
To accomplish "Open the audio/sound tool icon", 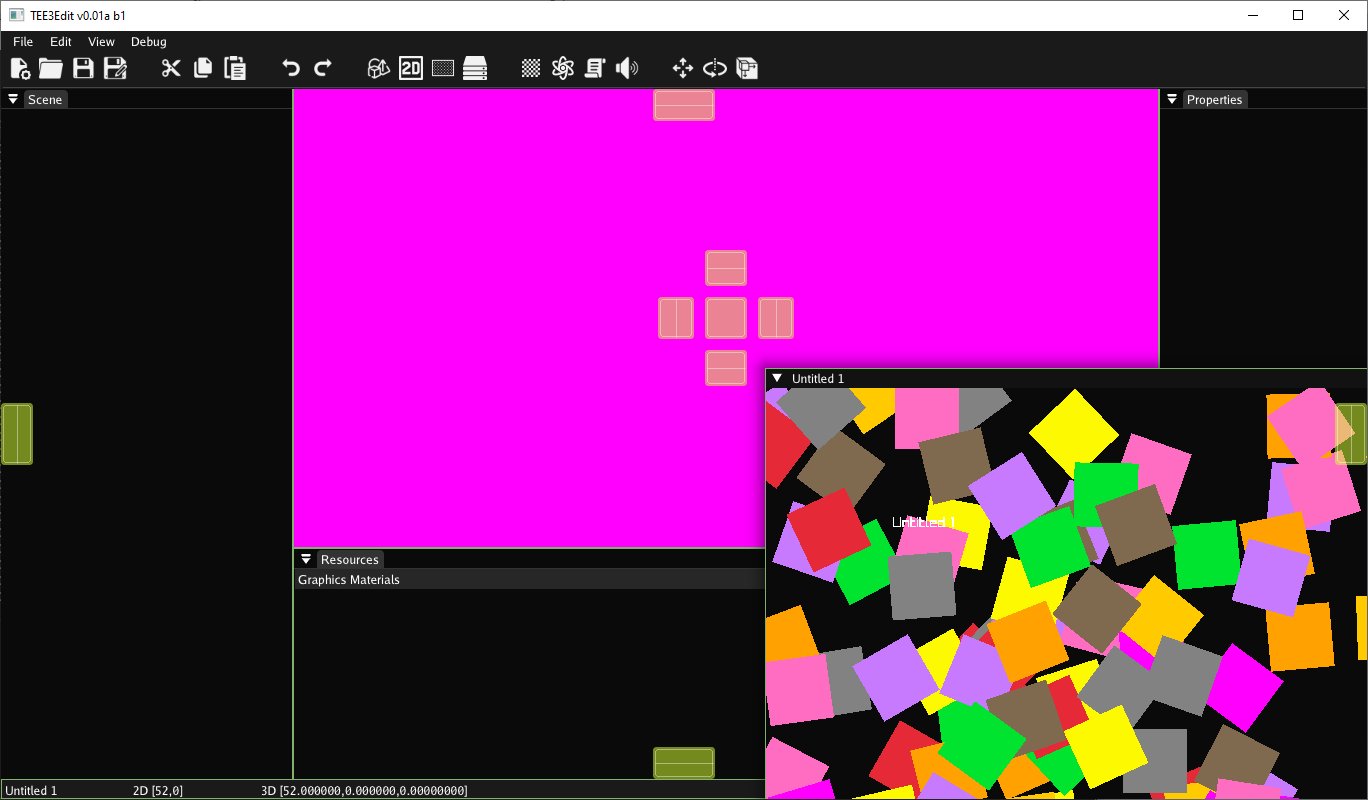I will [x=627, y=68].
